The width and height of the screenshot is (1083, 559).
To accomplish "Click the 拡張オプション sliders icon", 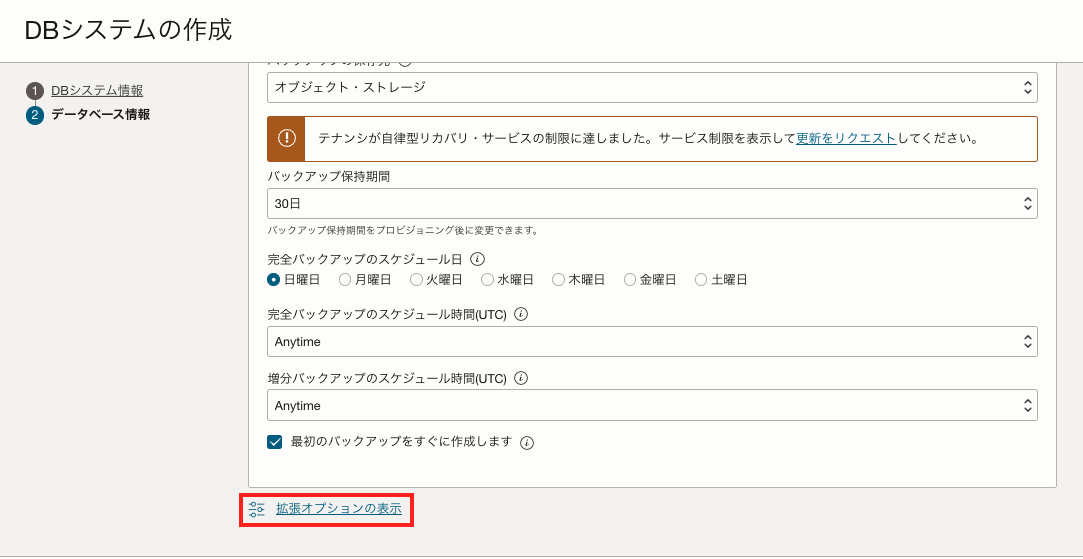I will [x=257, y=509].
